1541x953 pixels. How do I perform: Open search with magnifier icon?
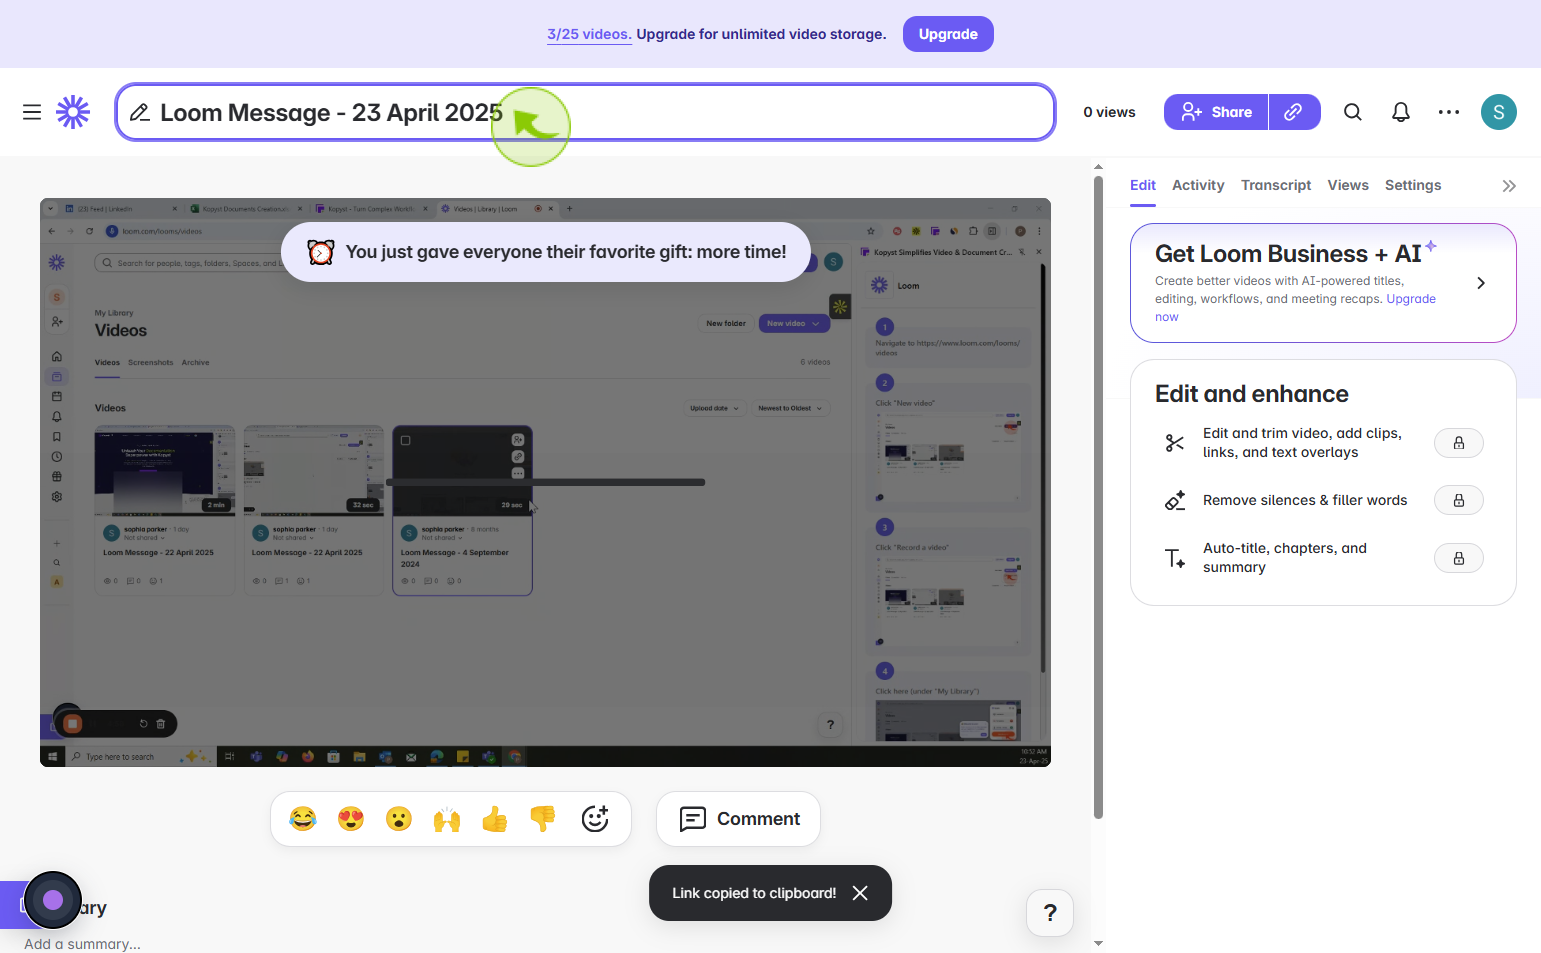tap(1353, 112)
